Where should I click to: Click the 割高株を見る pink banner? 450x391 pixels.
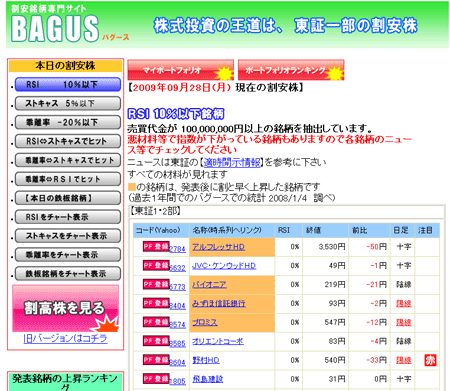click(x=65, y=308)
